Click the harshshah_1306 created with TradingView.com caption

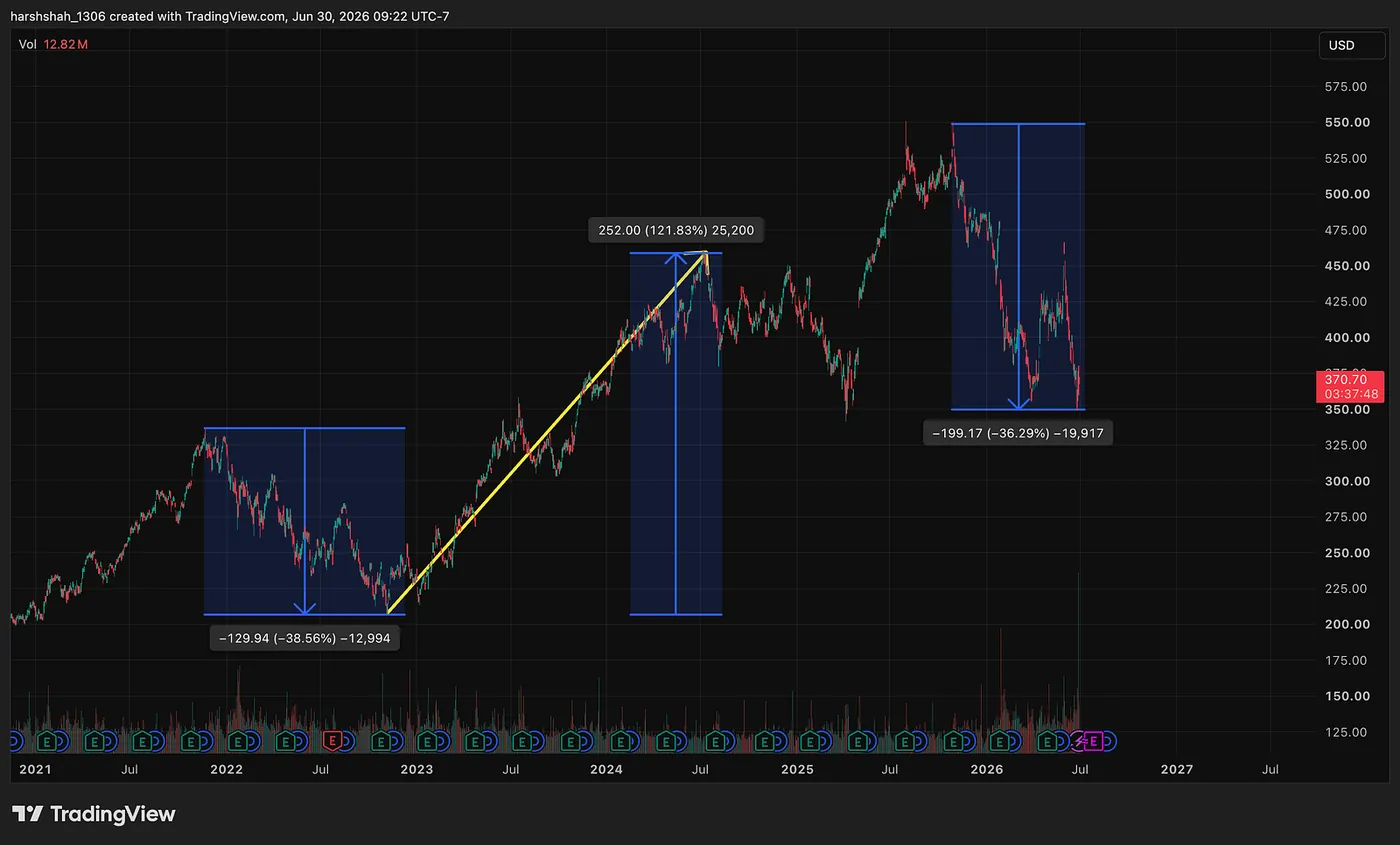[230, 16]
